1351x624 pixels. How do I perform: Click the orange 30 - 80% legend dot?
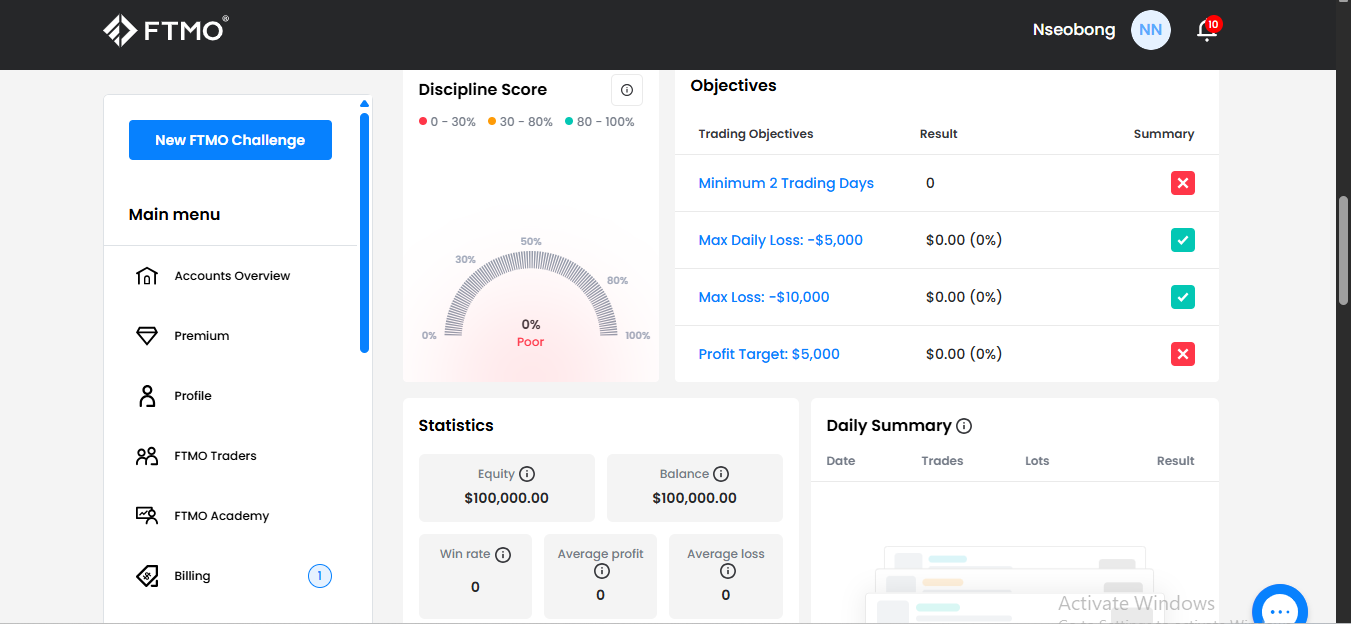(x=492, y=122)
